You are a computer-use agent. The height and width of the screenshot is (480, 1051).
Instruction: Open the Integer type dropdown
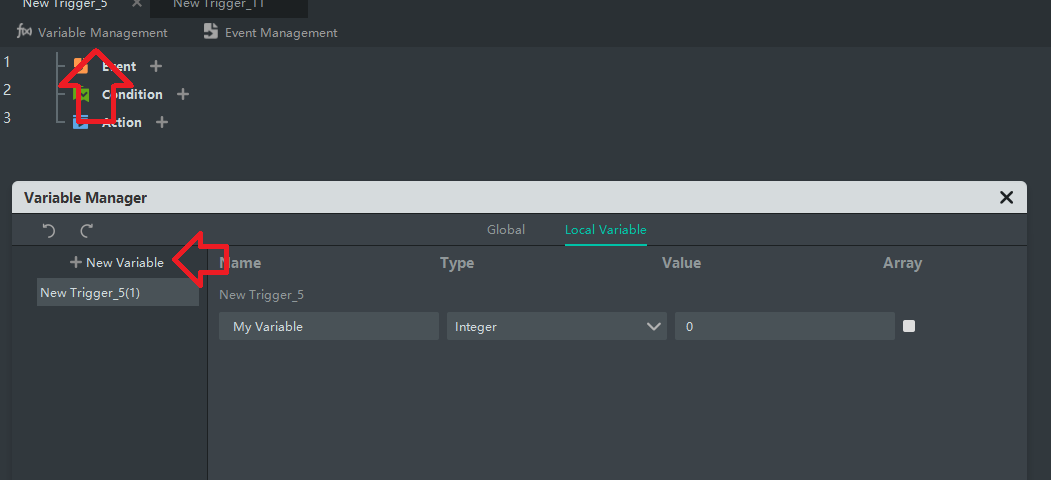[x=556, y=326]
